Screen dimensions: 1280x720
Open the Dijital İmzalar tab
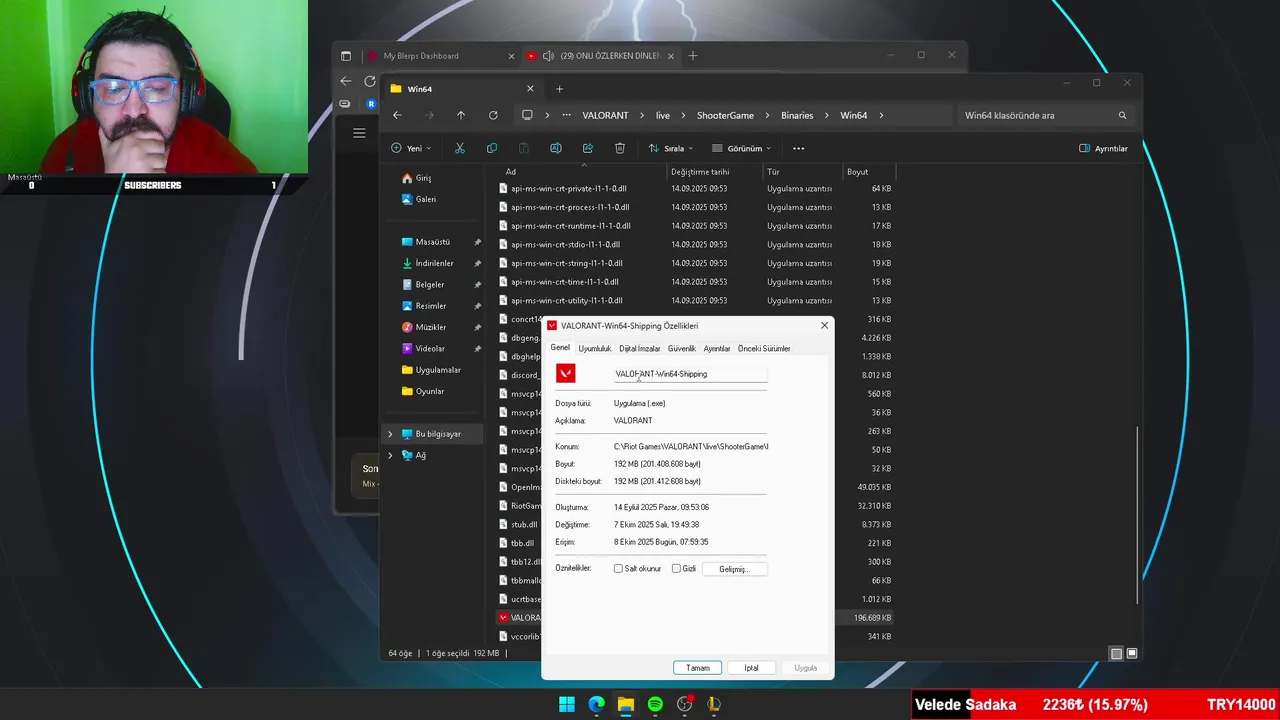(639, 348)
